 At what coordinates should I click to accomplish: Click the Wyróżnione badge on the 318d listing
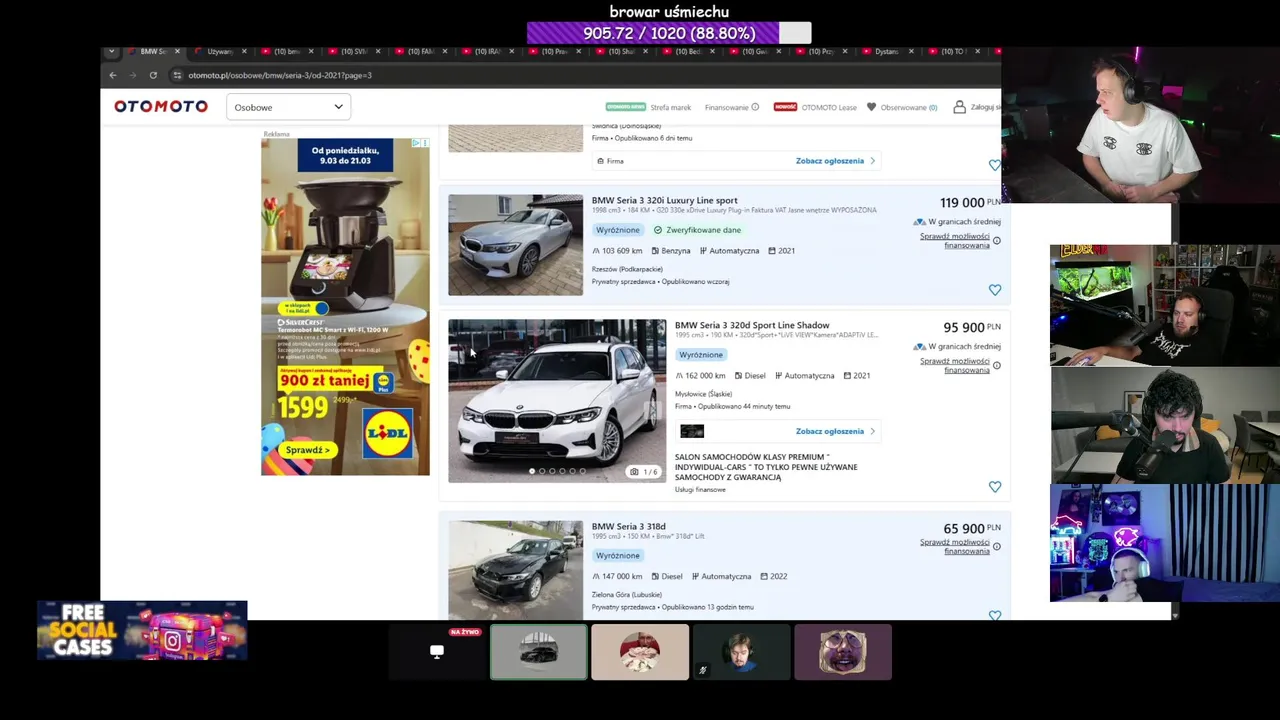pos(617,555)
